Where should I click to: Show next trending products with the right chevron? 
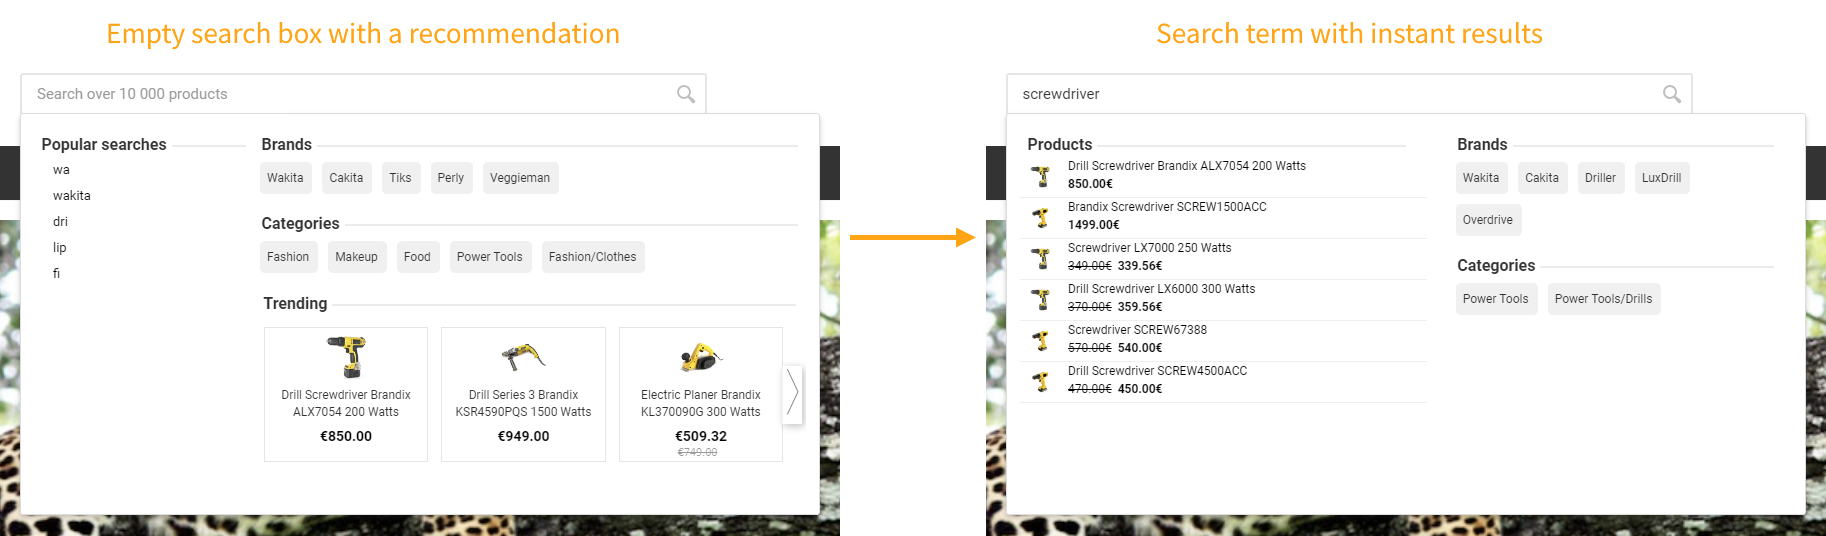tap(792, 392)
